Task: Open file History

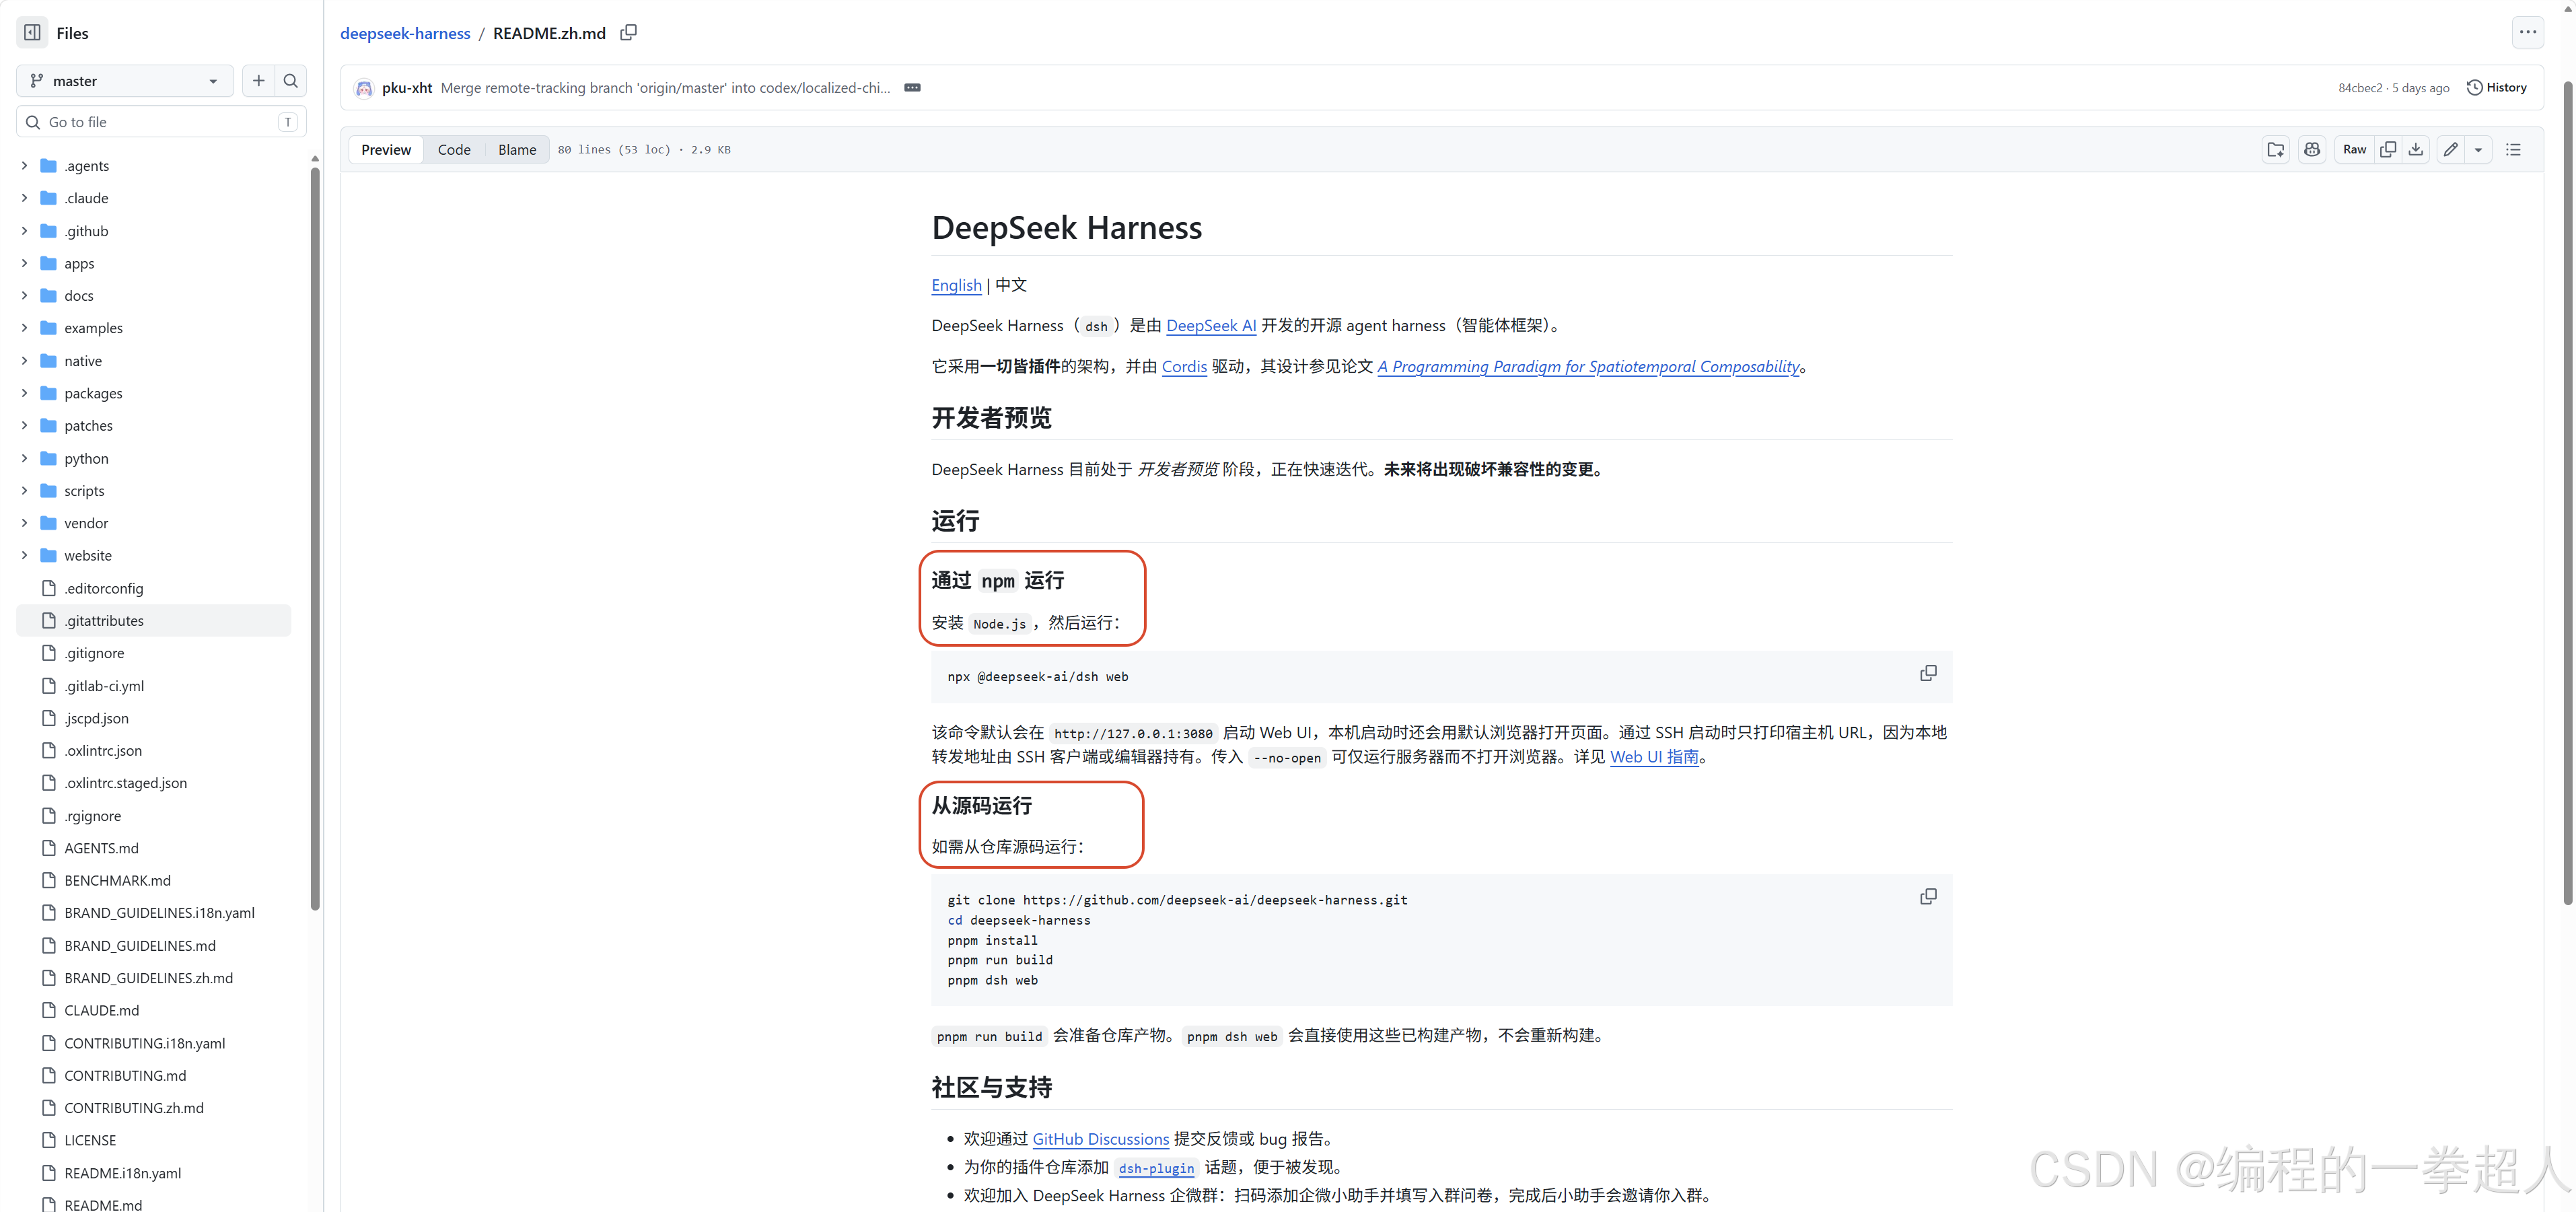Action: coord(2497,88)
